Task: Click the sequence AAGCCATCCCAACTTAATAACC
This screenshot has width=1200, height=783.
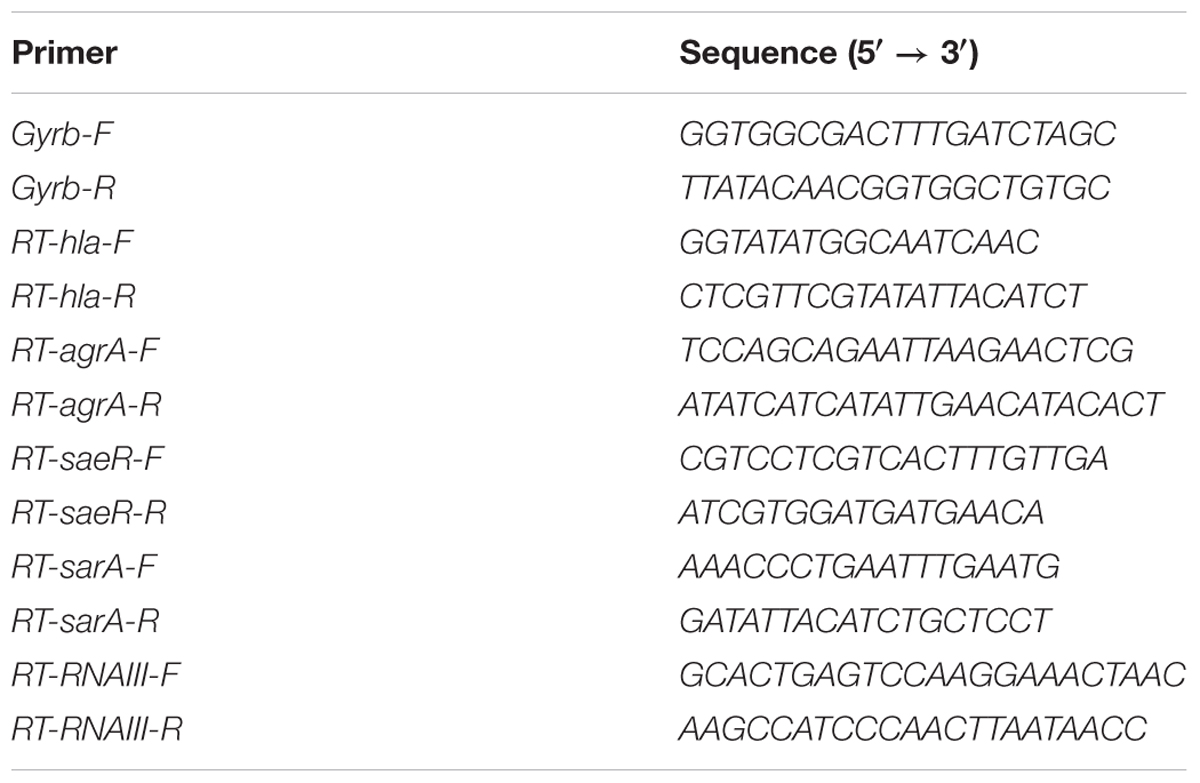Action: (x=912, y=729)
